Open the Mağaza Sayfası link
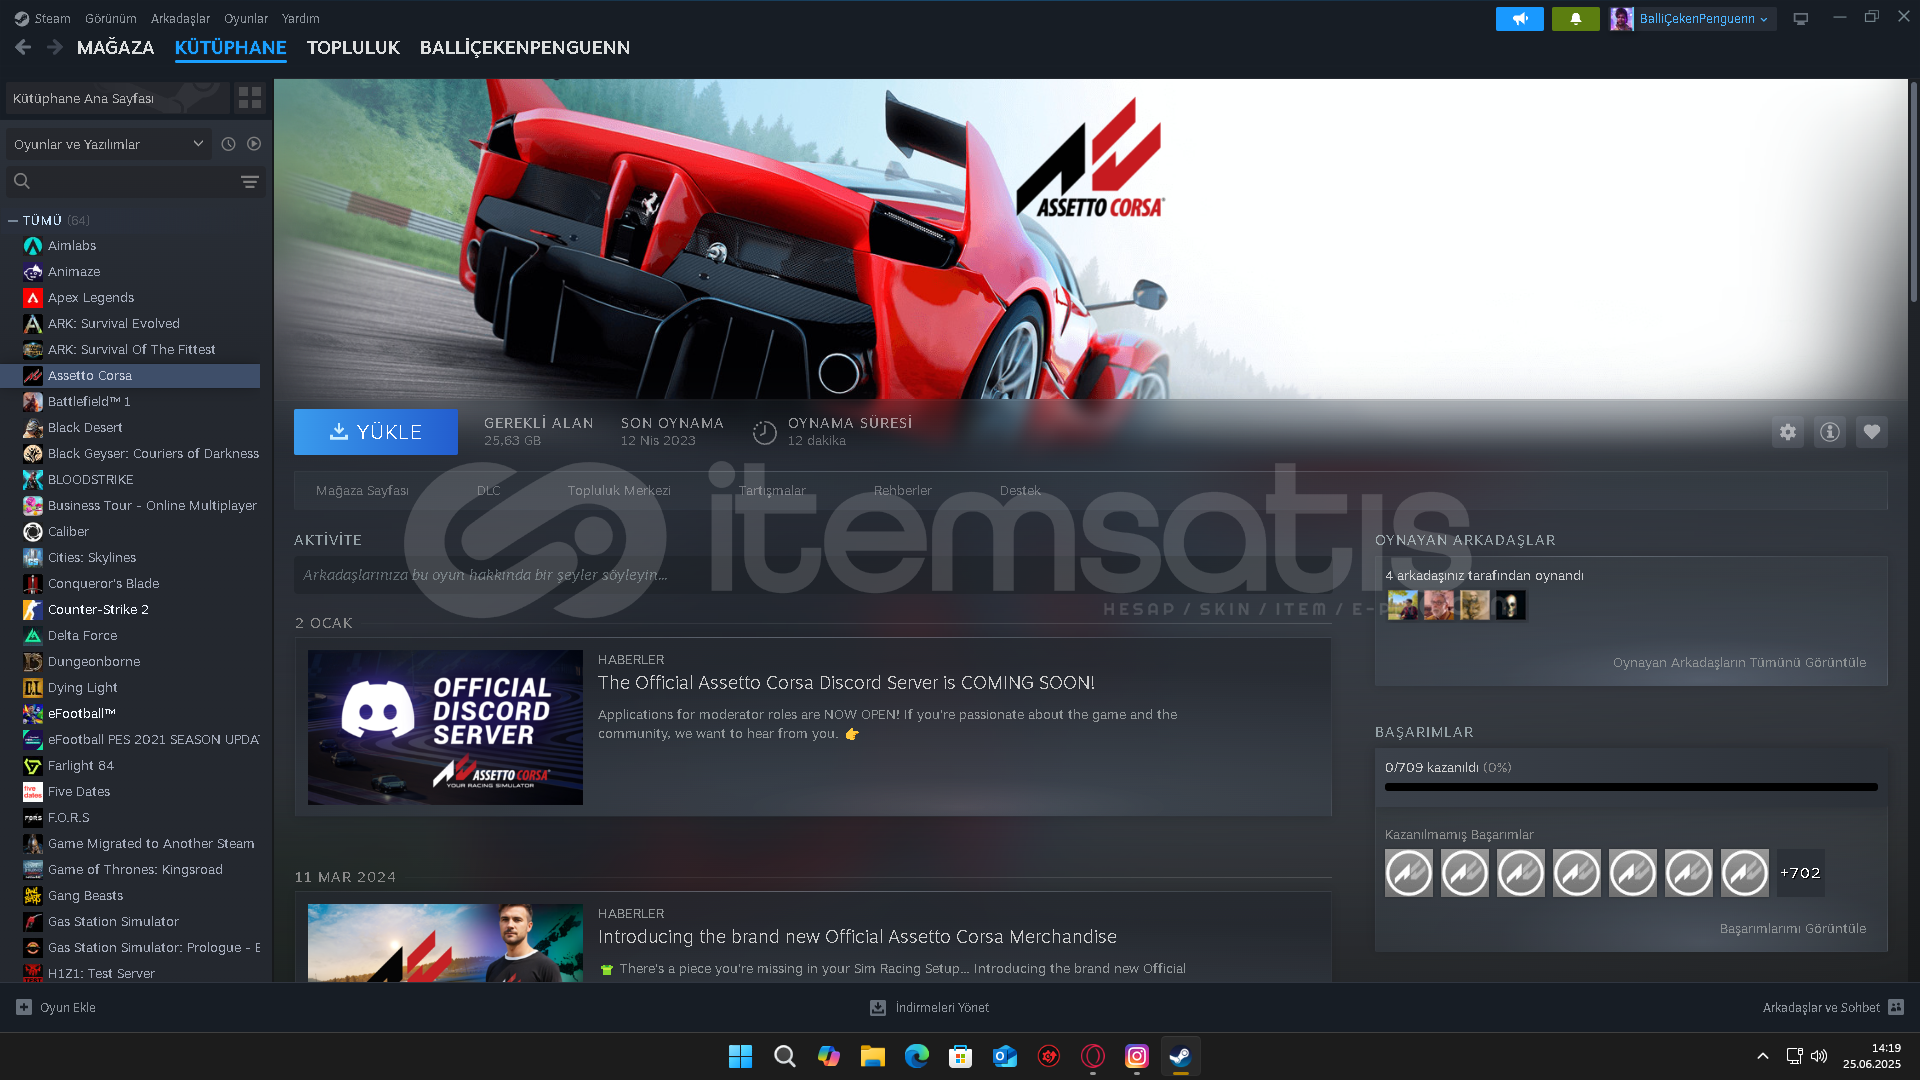This screenshot has width=1920, height=1080. click(362, 491)
